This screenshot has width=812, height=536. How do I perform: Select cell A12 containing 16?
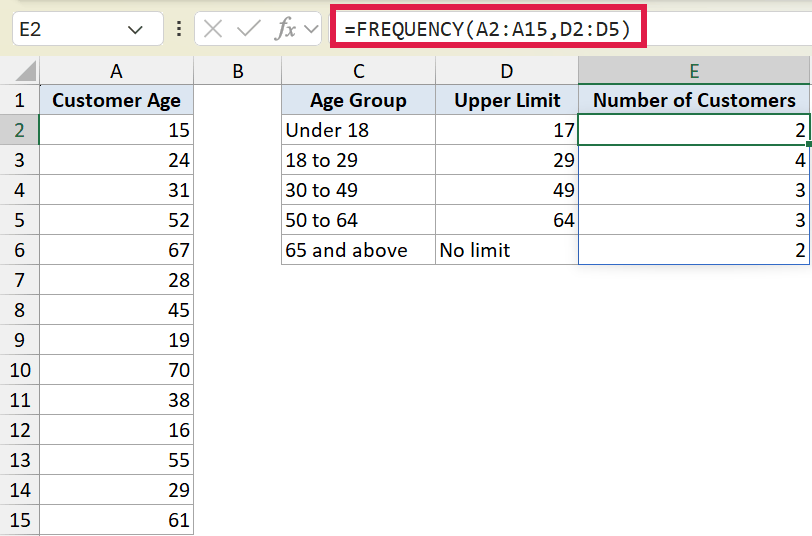point(117,430)
